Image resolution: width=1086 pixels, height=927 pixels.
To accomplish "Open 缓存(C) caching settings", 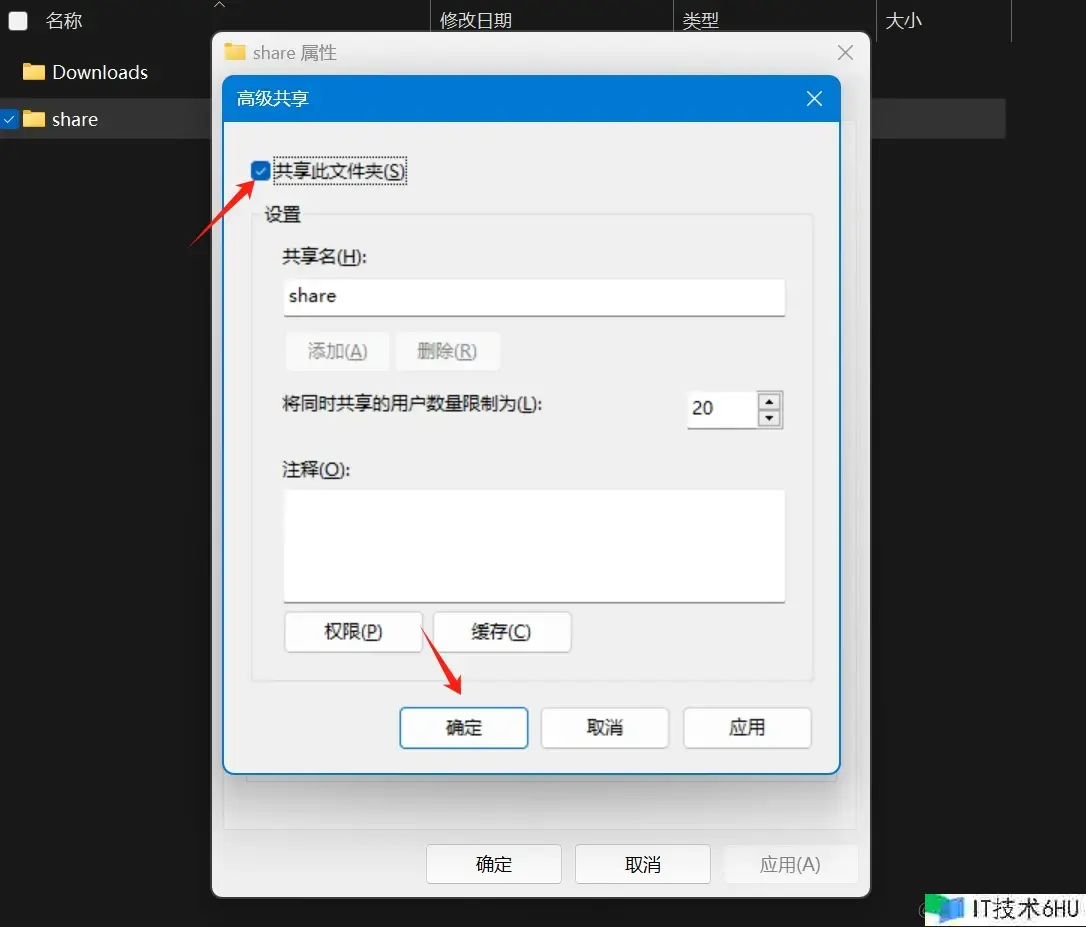I will (x=502, y=632).
